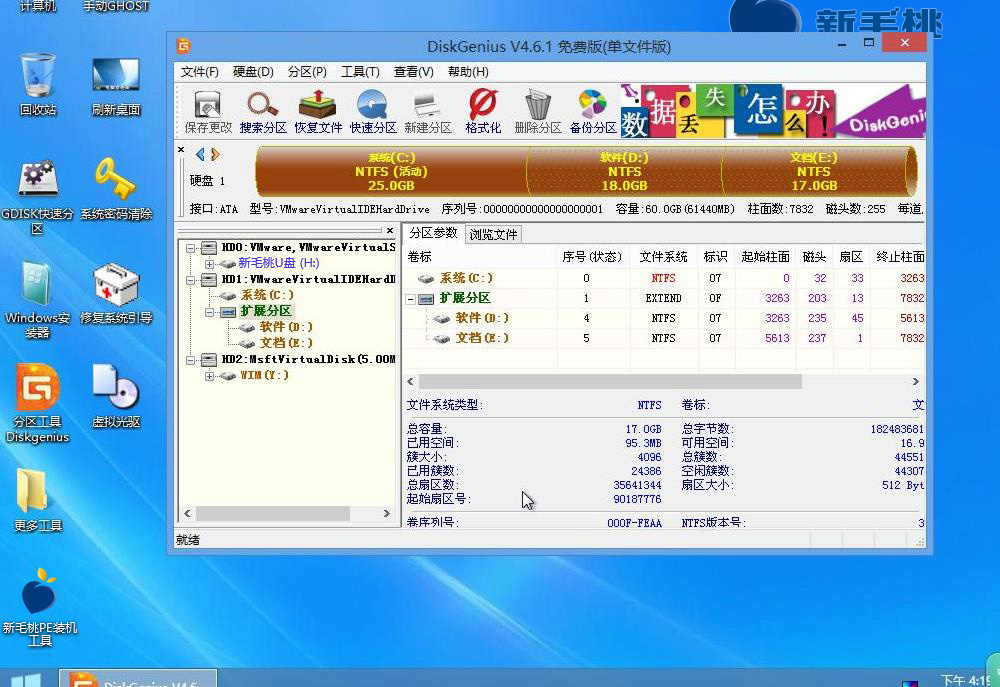Close the disk tree panel

pos(390,230)
